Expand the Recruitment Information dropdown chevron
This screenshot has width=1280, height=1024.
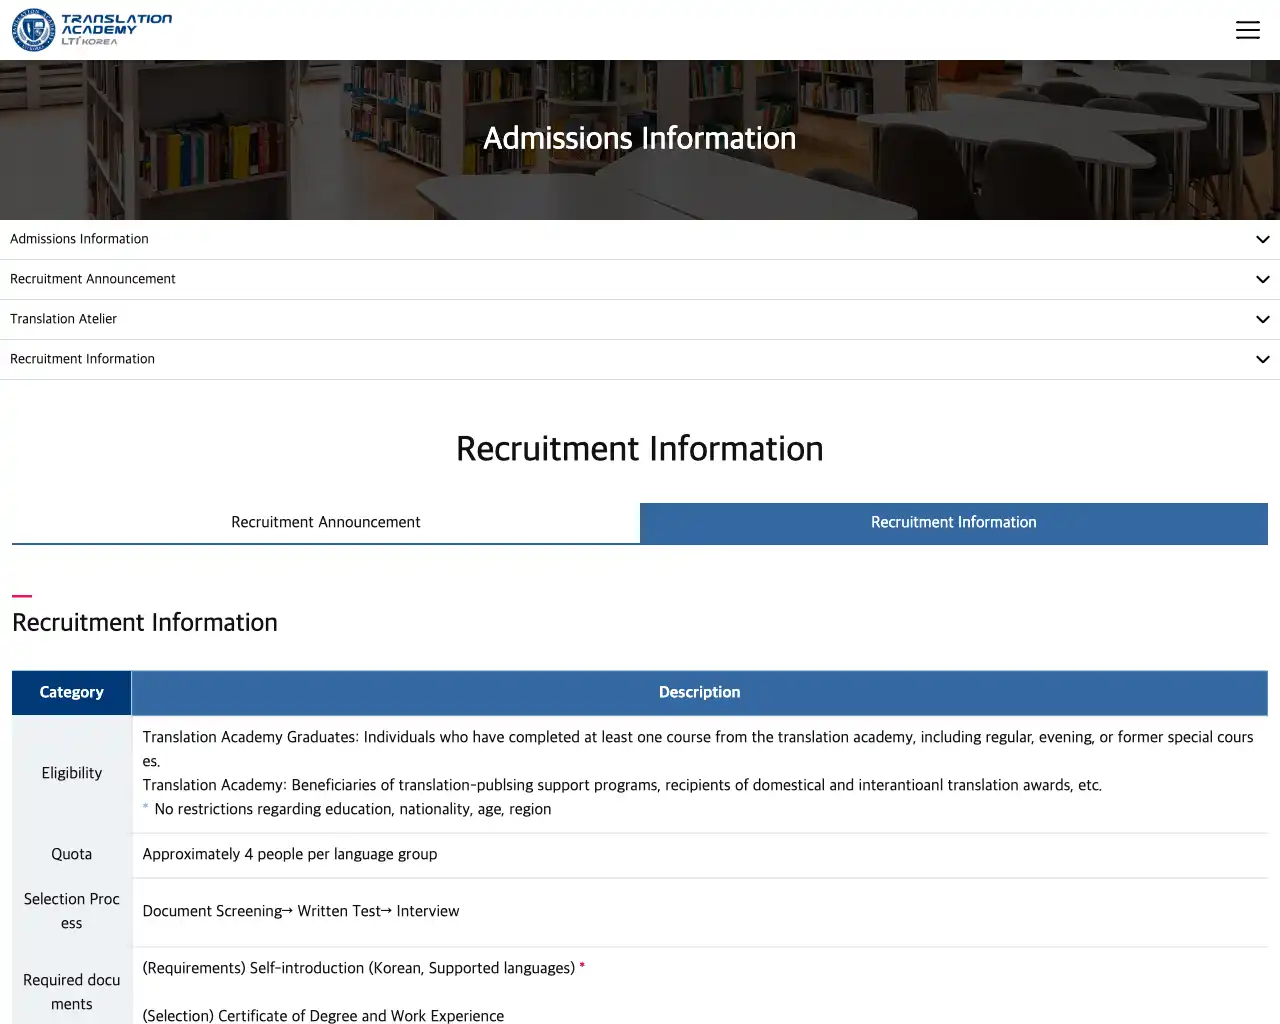[1262, 360]
